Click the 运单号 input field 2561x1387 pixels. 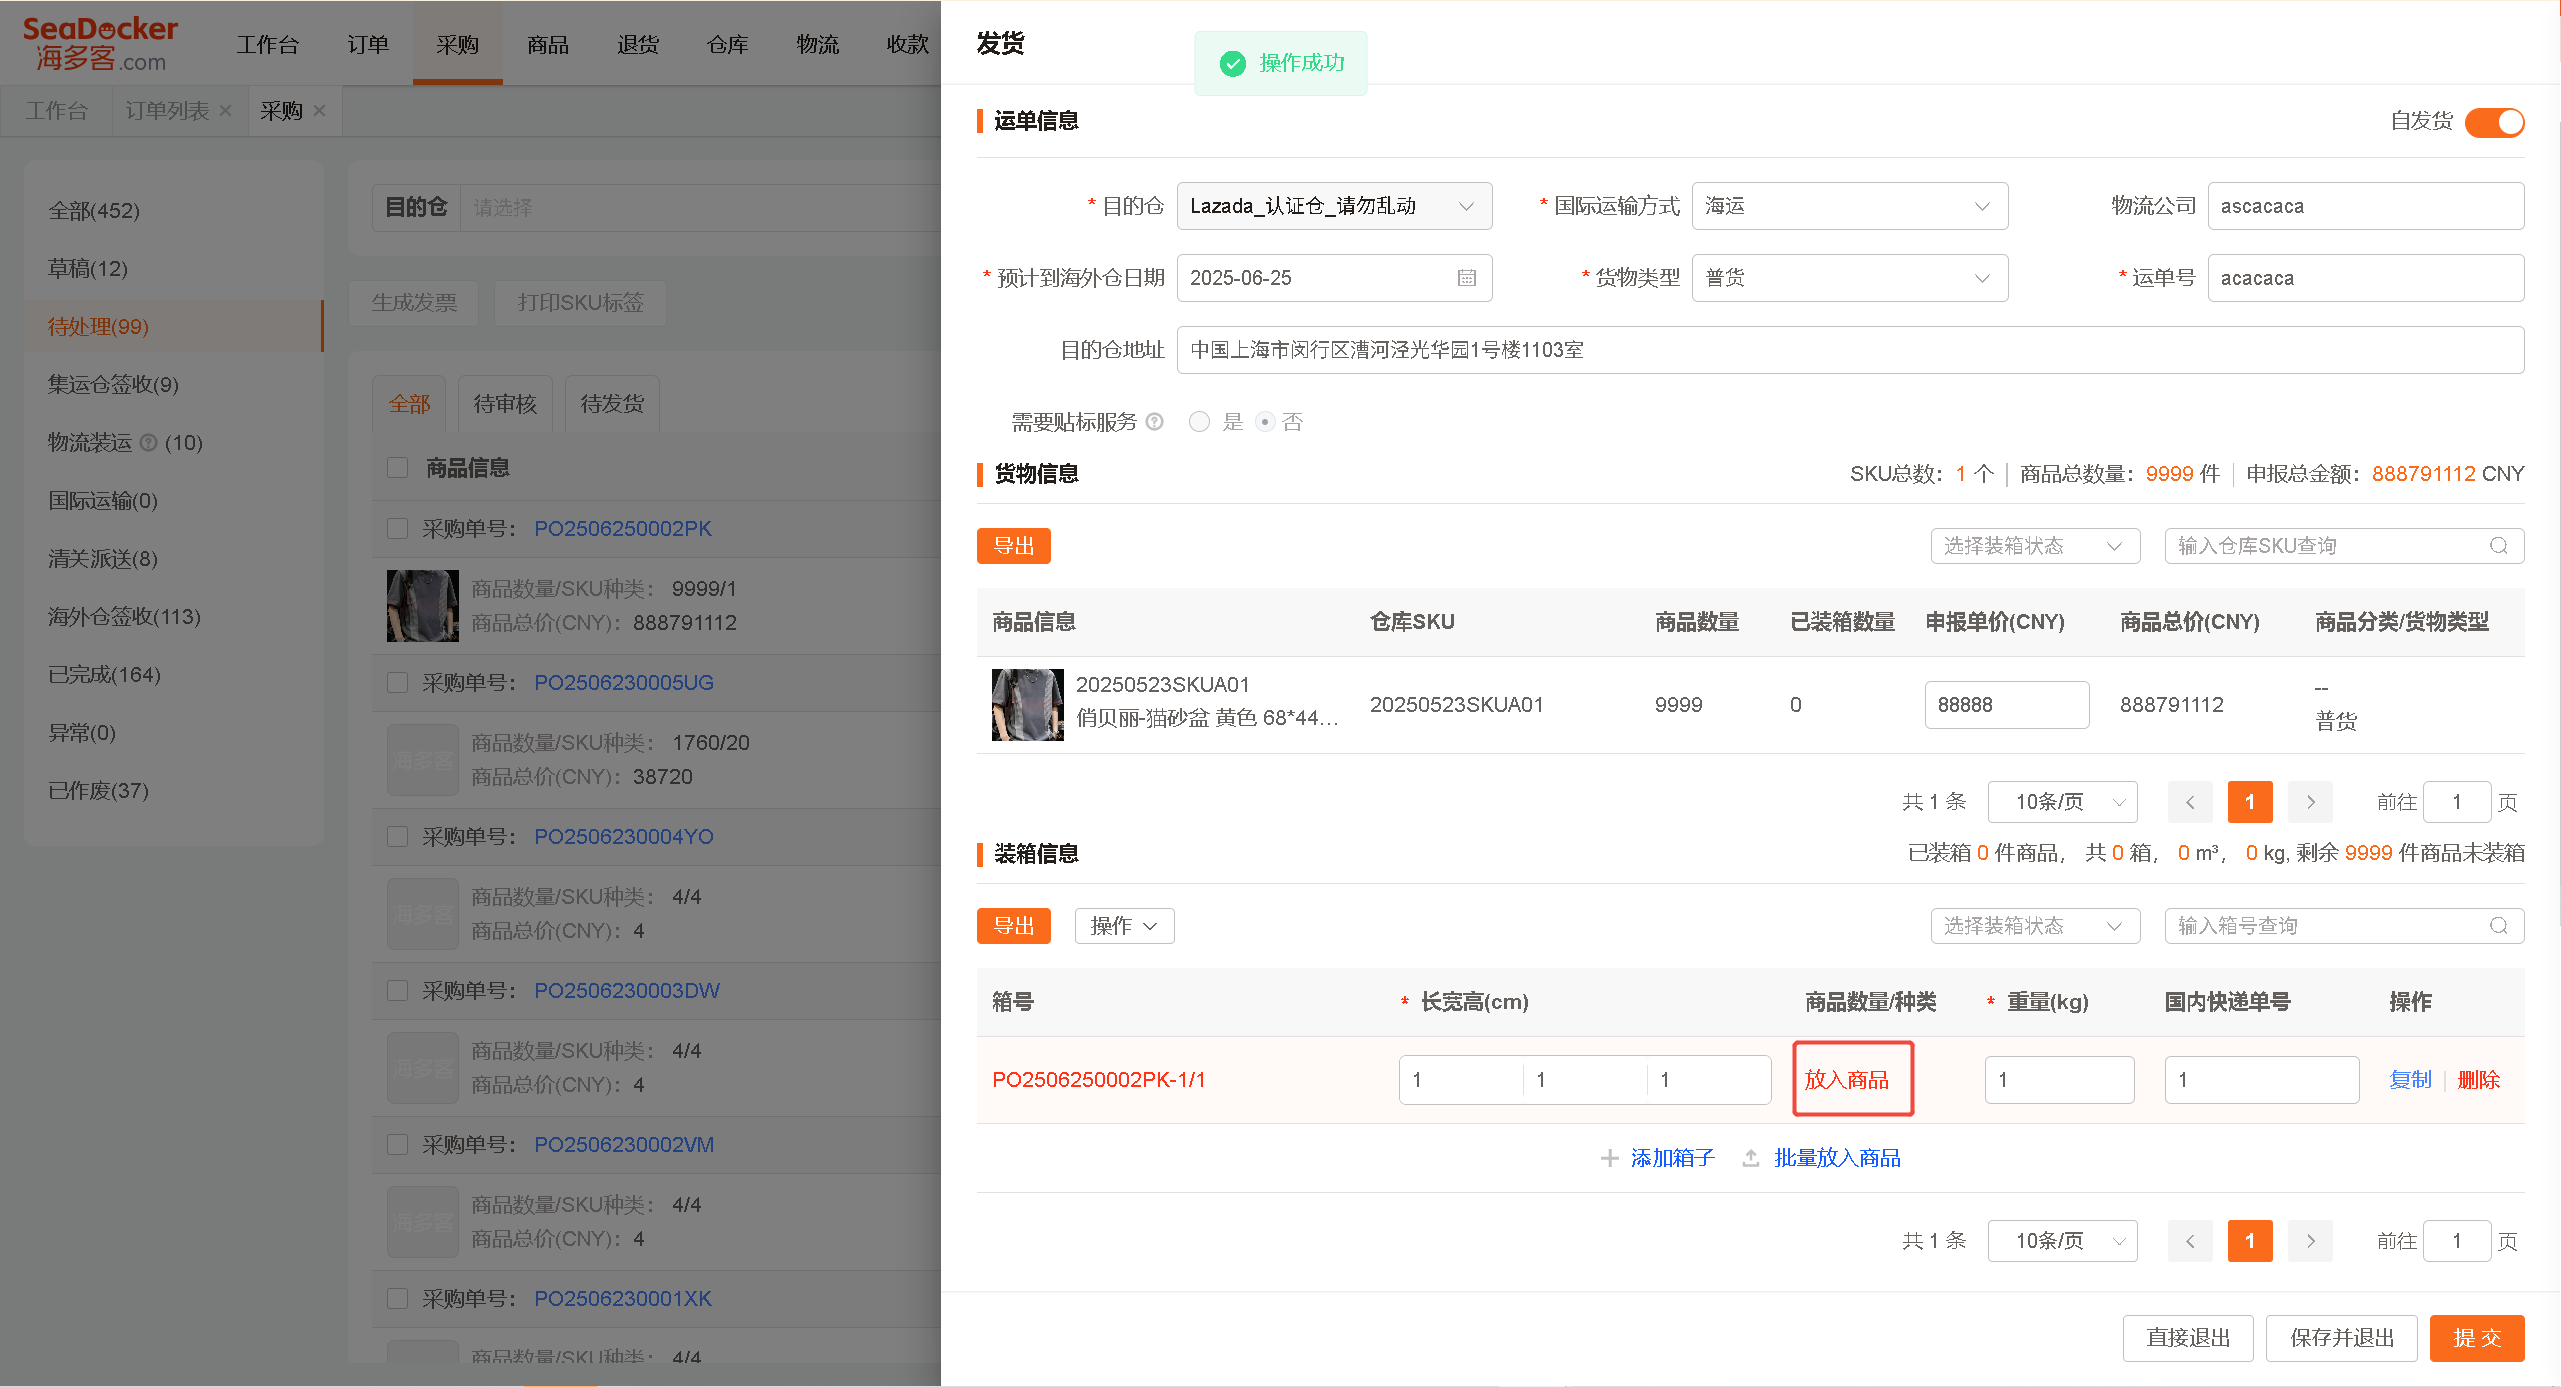click(2365, 278)
